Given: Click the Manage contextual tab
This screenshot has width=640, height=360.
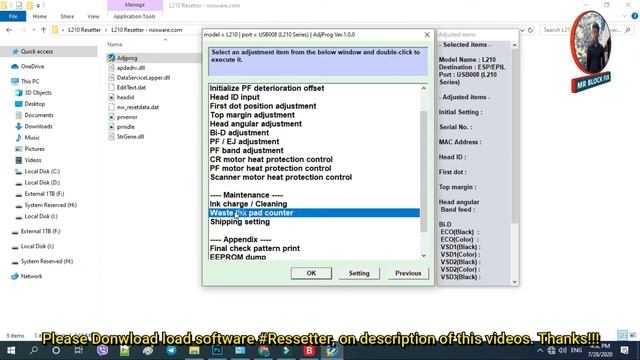Looking at the screenshot, I should pos(135,5).
